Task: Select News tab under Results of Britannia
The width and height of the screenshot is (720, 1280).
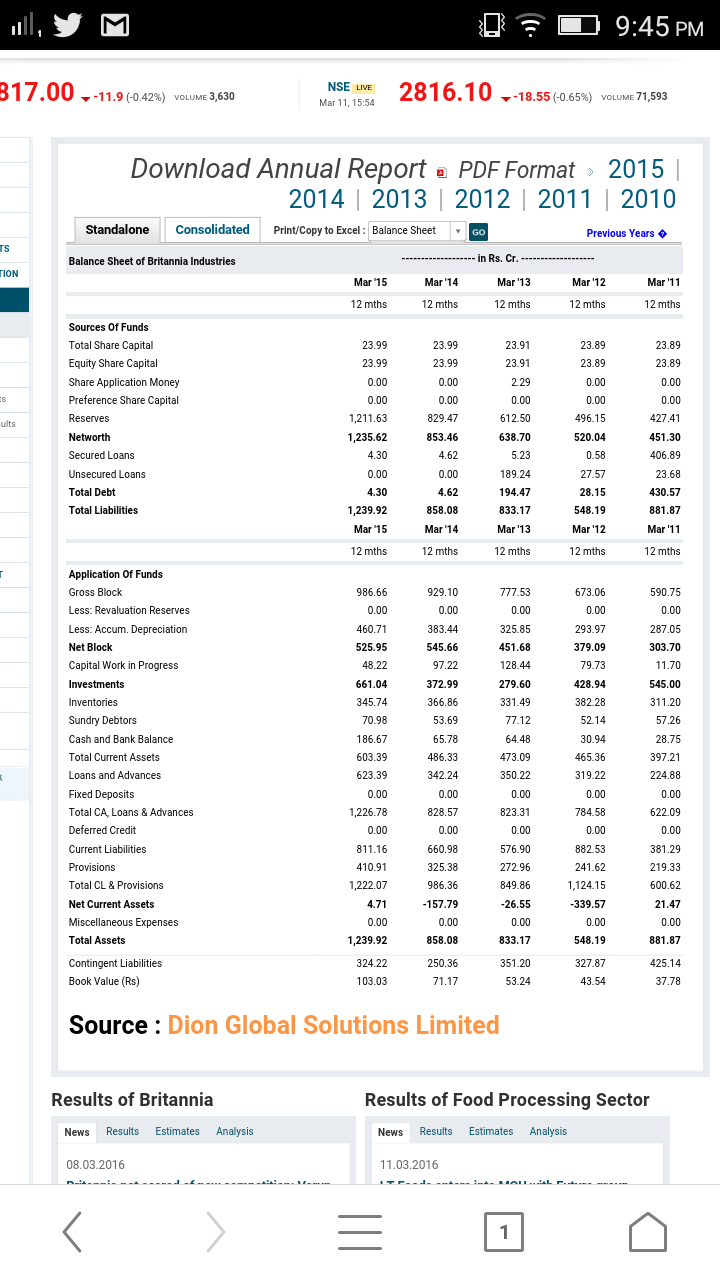Action: click(77, 1132)
